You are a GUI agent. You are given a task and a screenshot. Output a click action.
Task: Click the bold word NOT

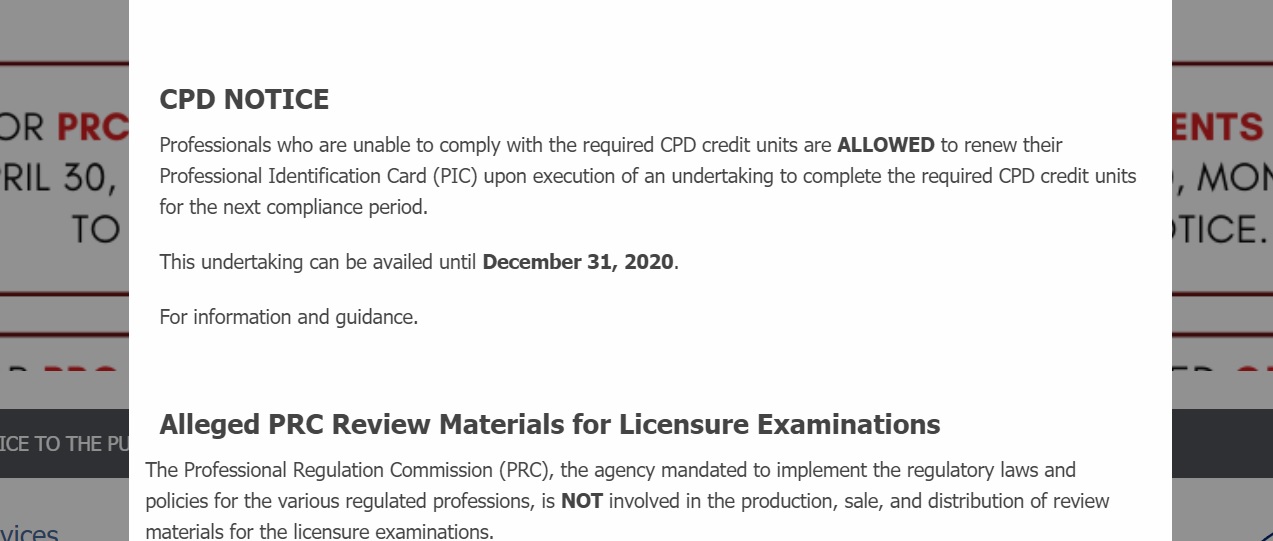[581, 501]
